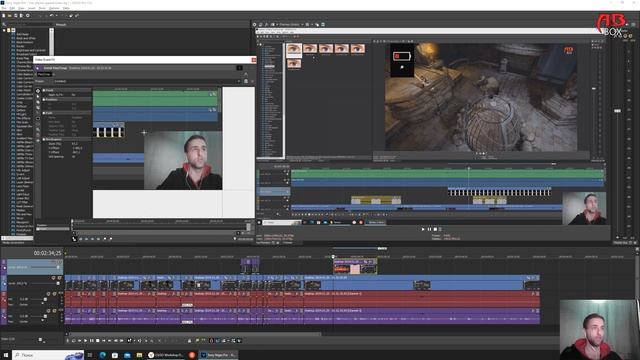Screen dimensions: 640x360
Task: Click Stop in the main transport bar
Action: click(98, 340)
